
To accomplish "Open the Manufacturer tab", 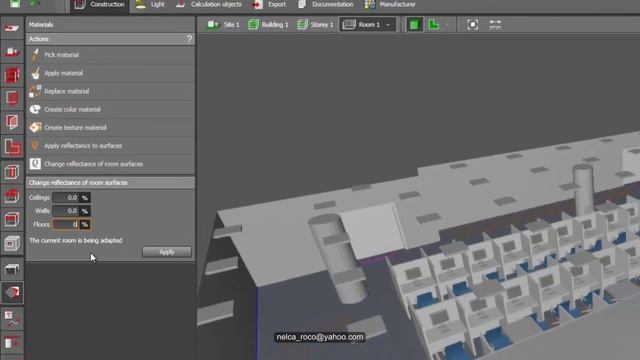I will [390, 5].
